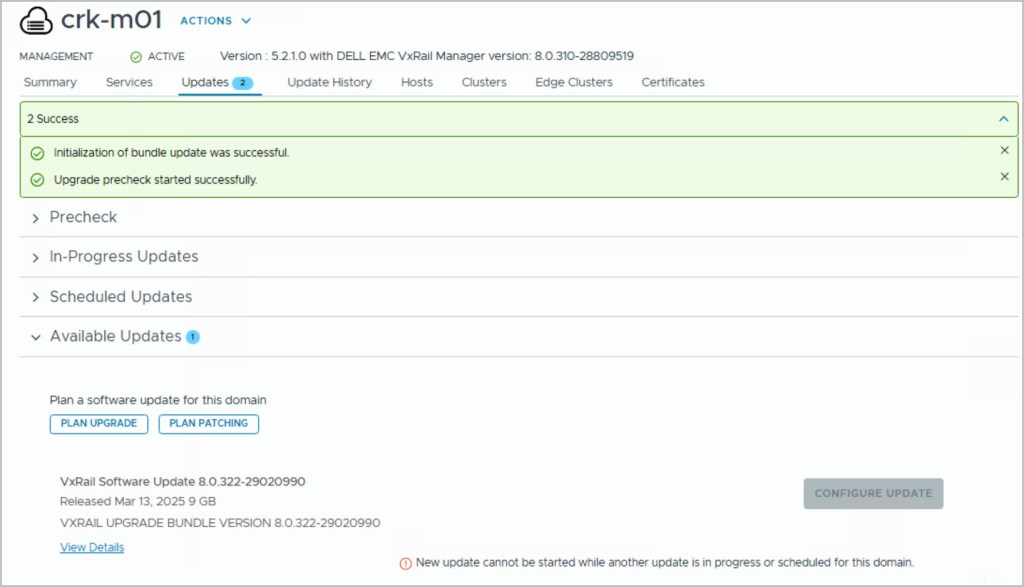Open the Update History tab
The height and width of the screenshot is (587, 1024).
point(329,82)
